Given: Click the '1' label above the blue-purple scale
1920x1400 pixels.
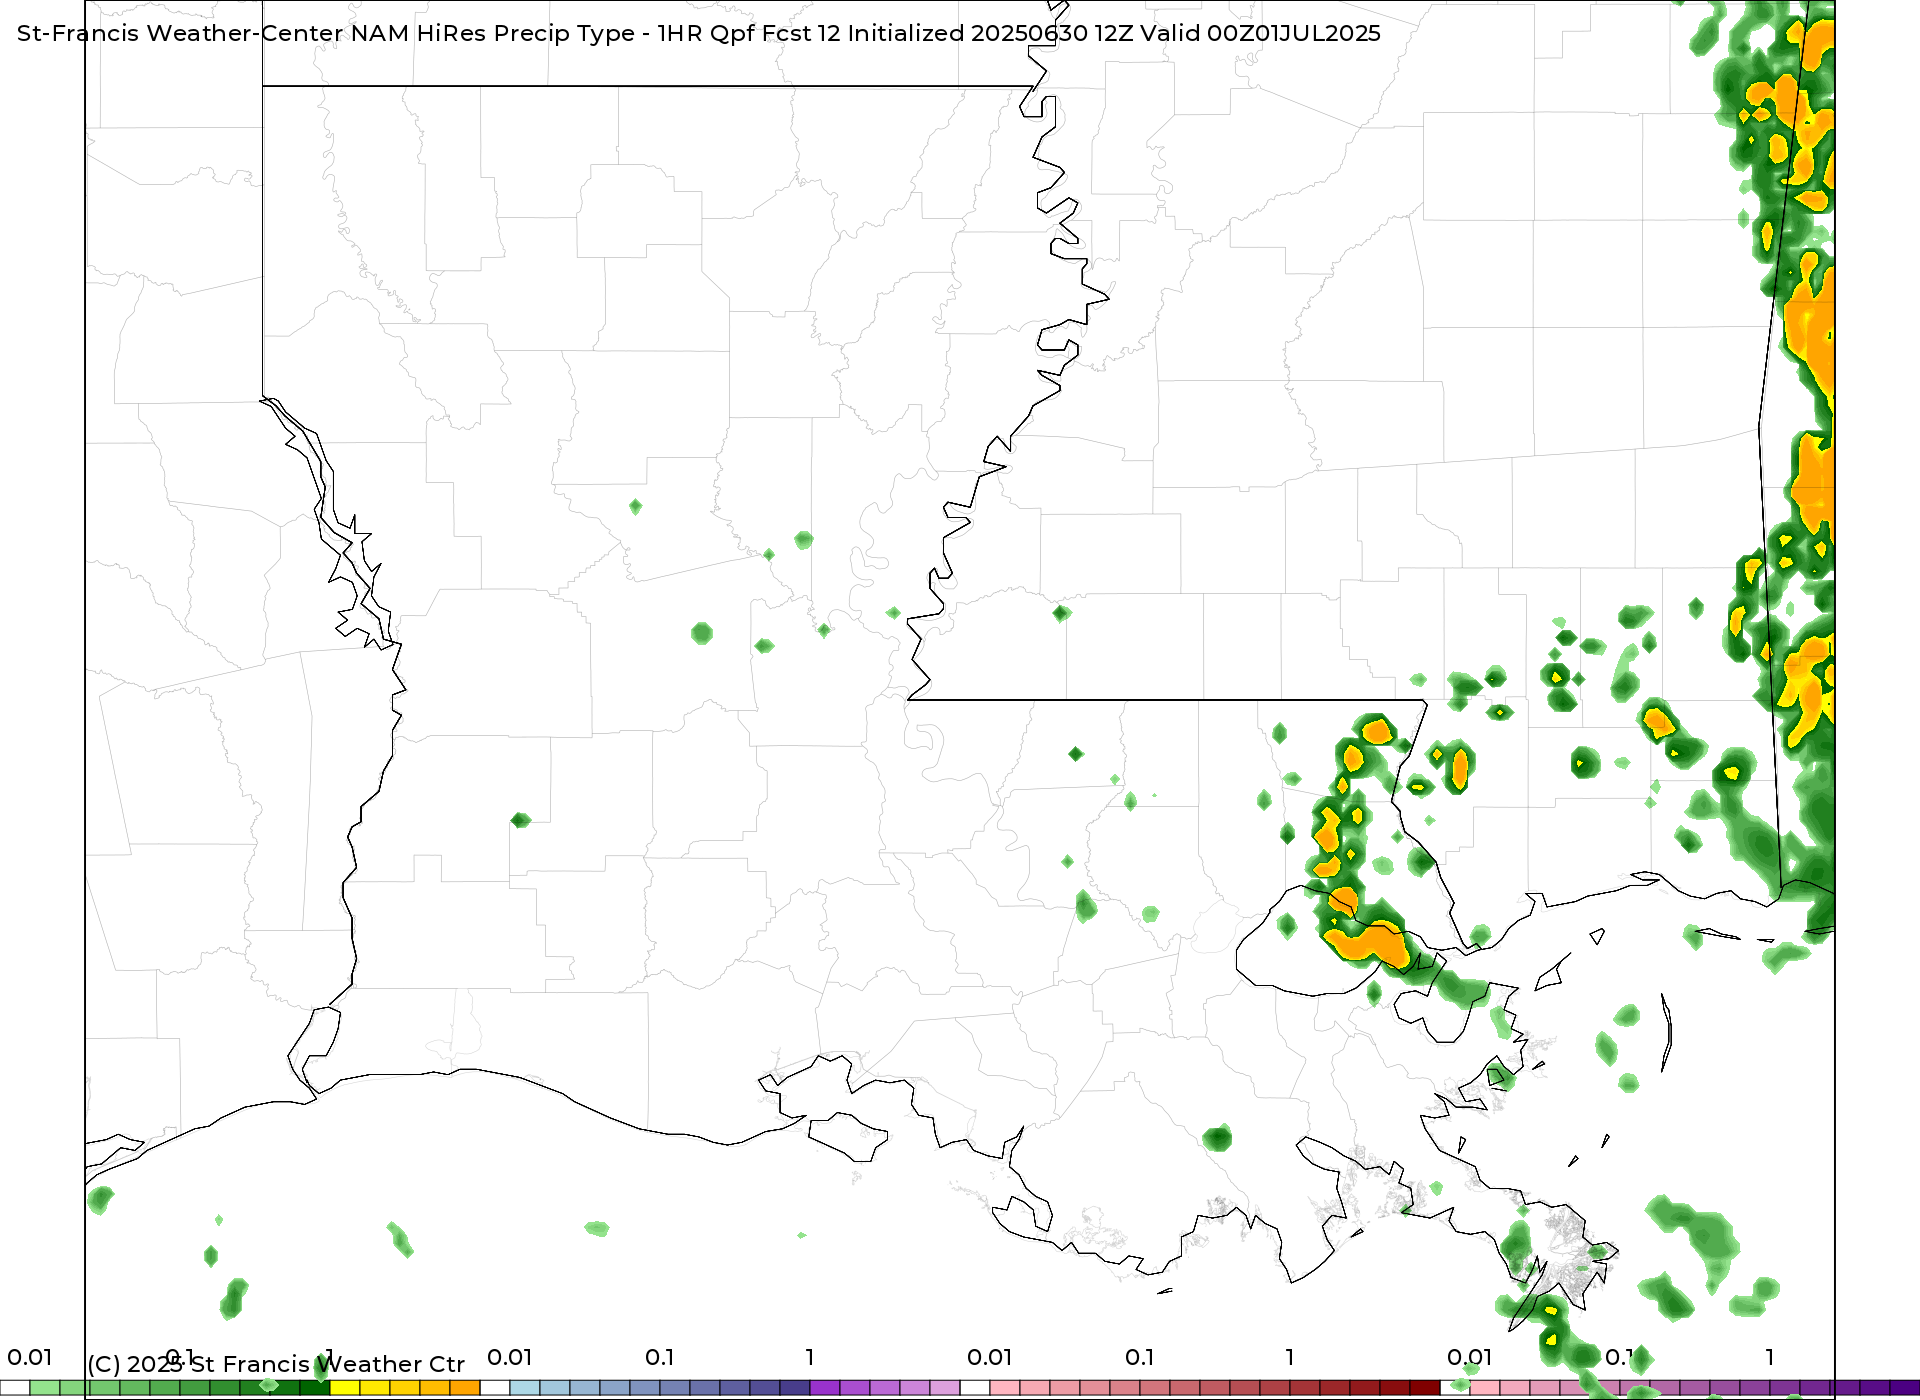Looking at the screenshot, I should point(810,1357).
